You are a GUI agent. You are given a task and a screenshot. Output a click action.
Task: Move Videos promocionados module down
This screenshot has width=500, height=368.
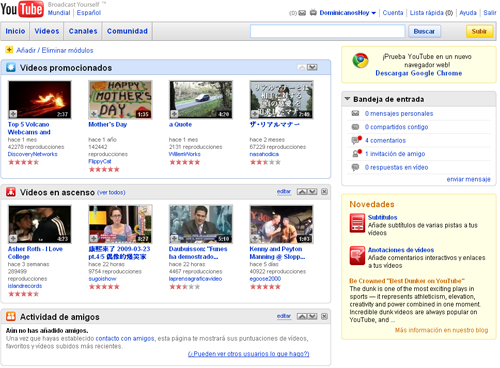click(x=312, y=67)
